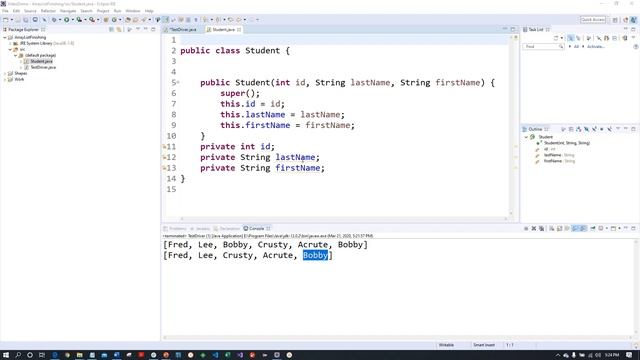The width and height of the screenshot is (640, 360).
Task: Open the Project menu
Action: click(x=103, y=11)
